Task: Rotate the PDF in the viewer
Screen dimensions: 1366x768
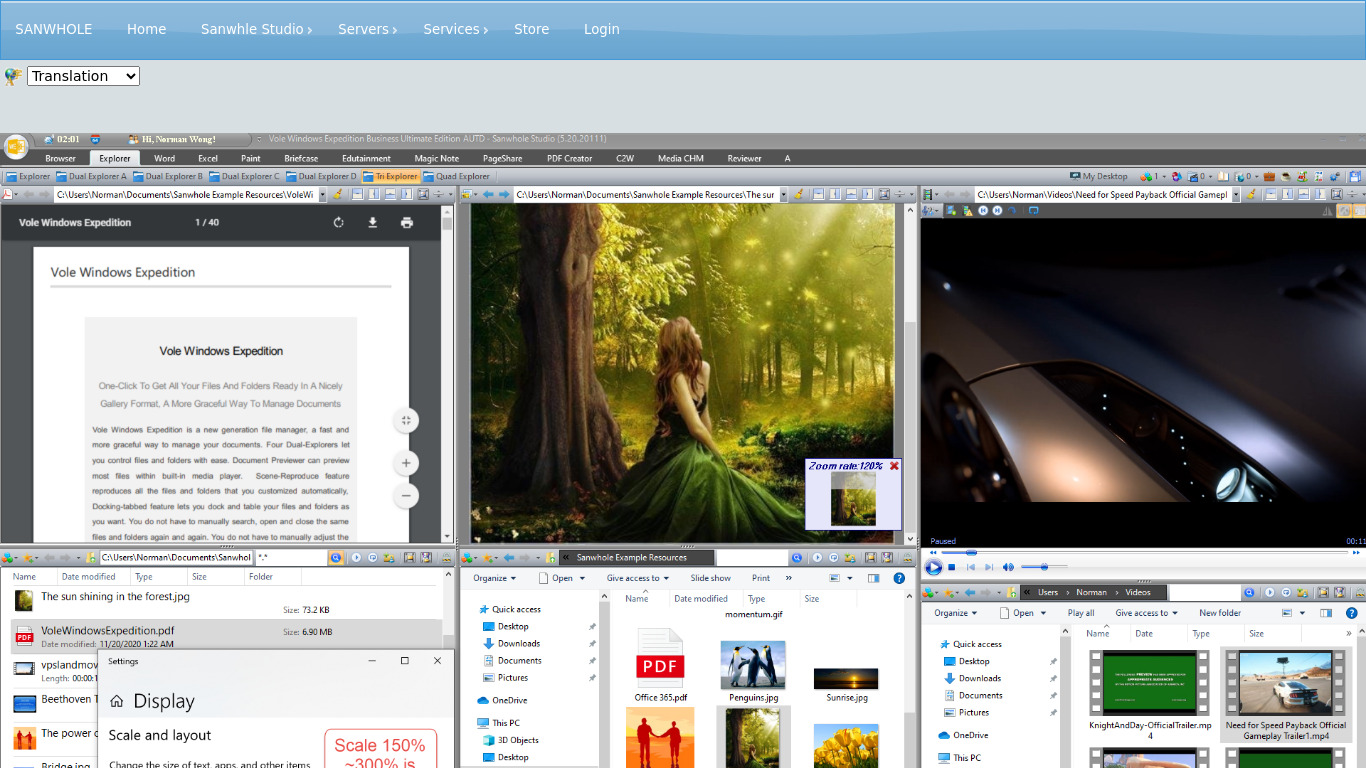Action: pyautogui.click(x=339, y=223)
